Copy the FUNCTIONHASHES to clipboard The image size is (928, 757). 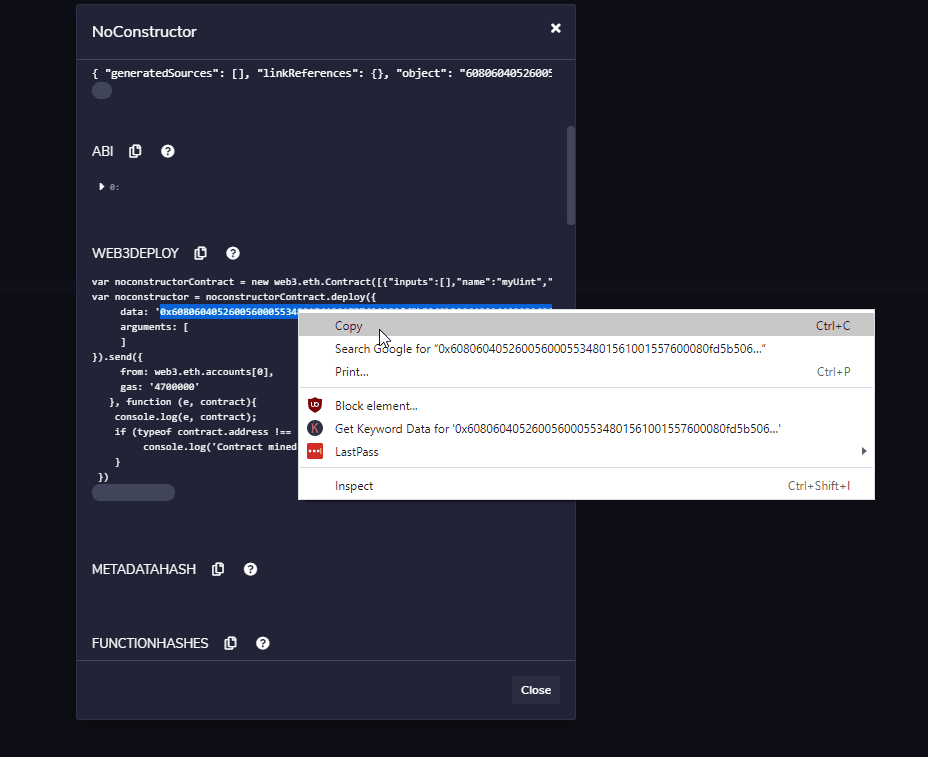tap(231, 643)
